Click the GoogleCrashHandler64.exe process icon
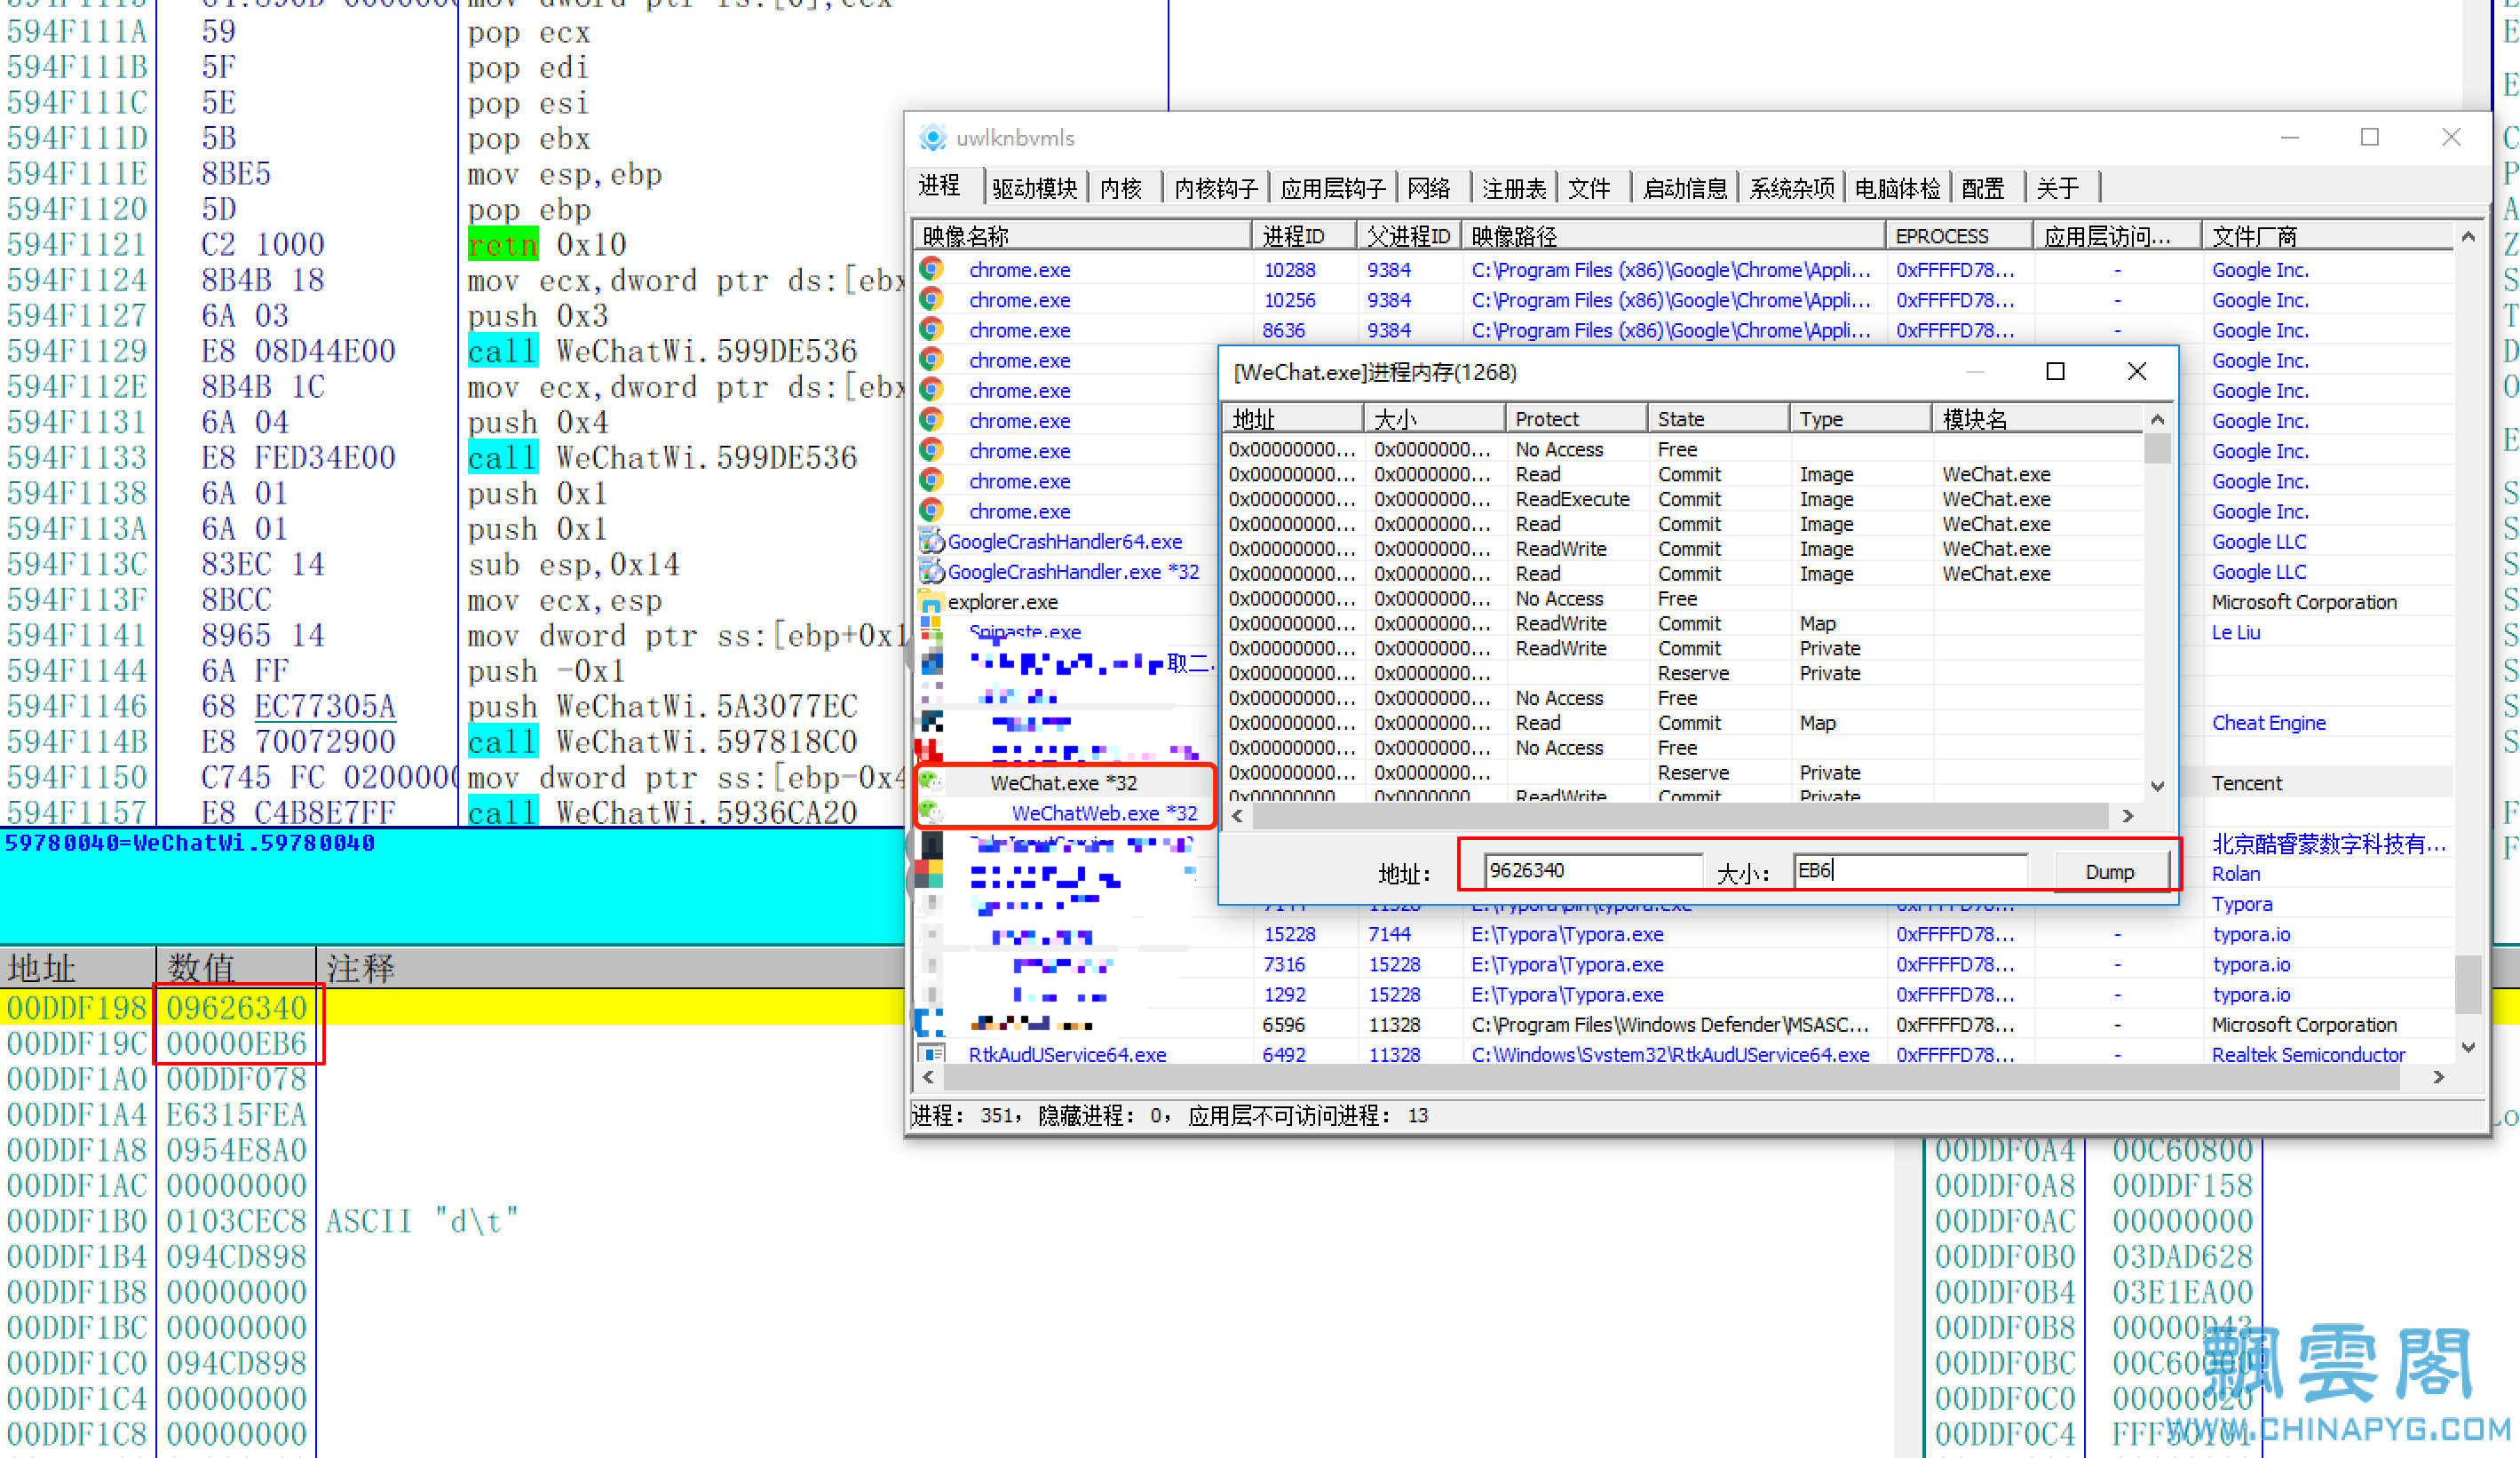This screenshot has width=2520, height=1458. click(x=931, y=542)
